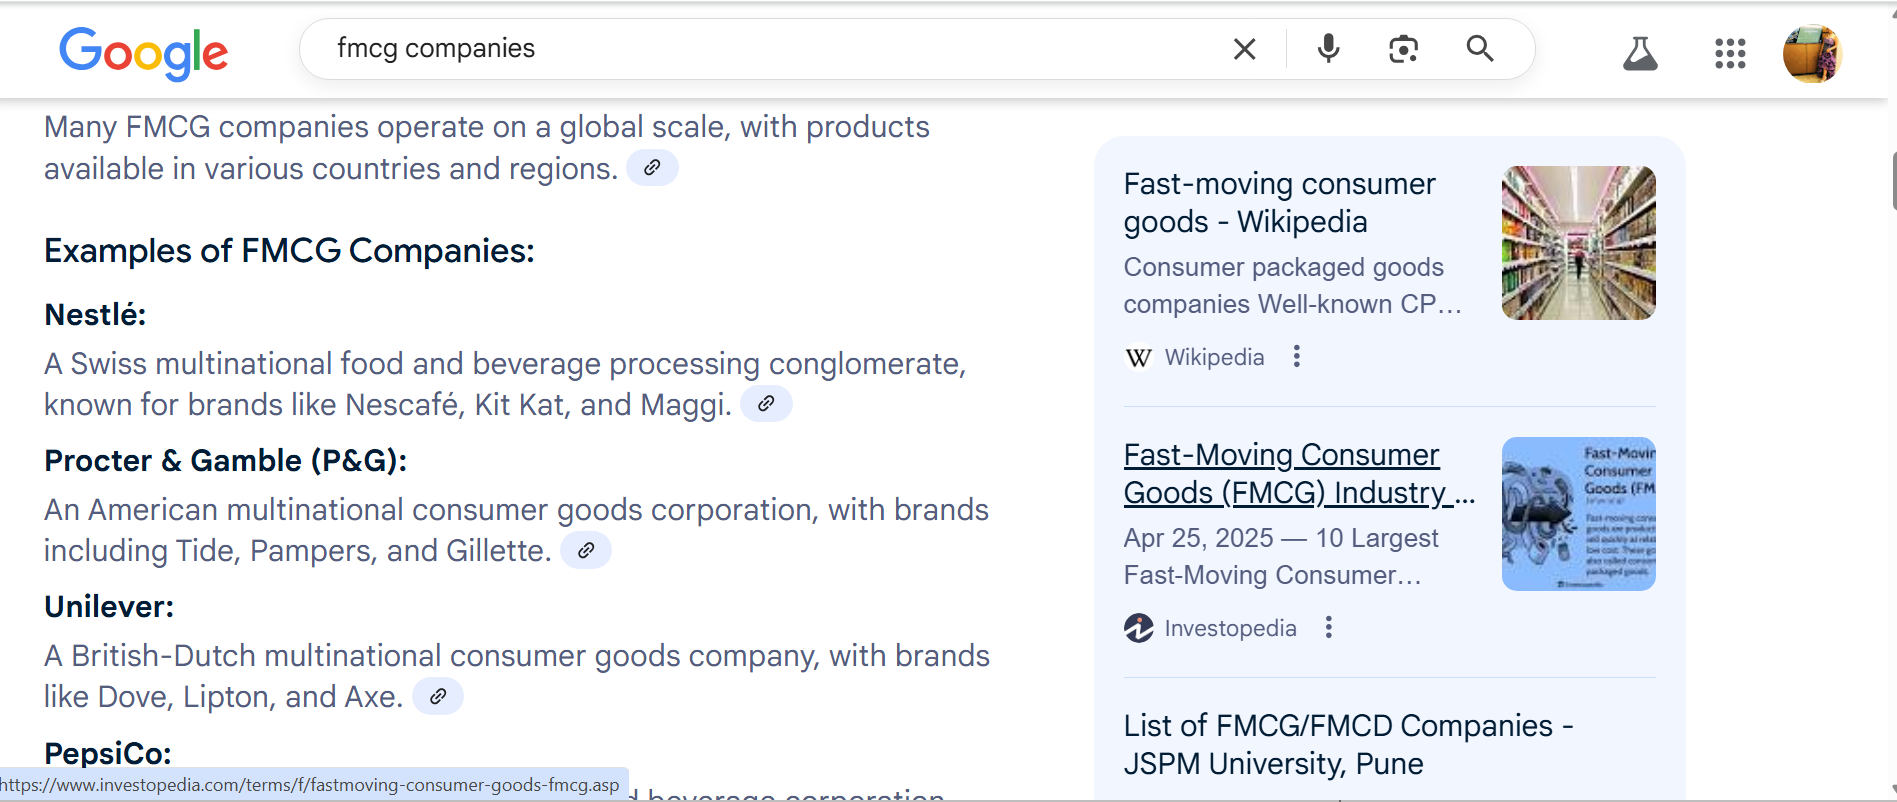The height and width of the screenshot is (802, 1897).
Task: Click the Nestlé: heading
Action: coord(95,315)
